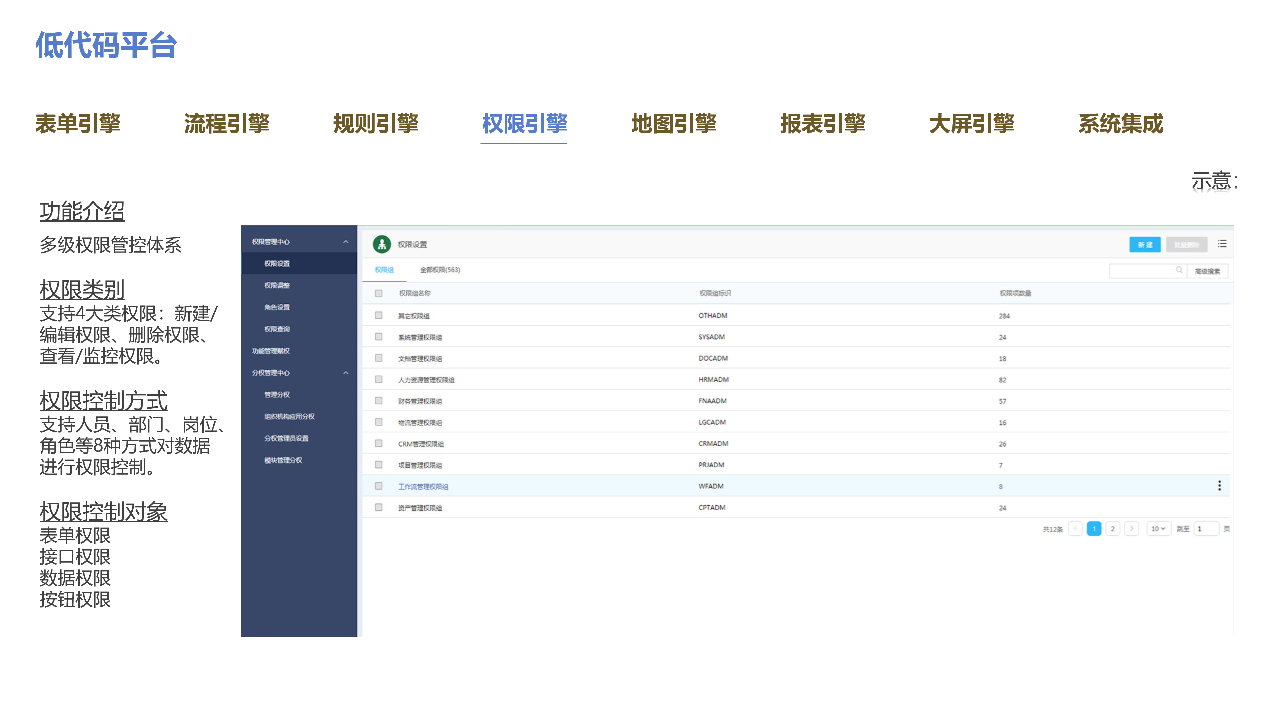1280x720 pixels.
Task: Click the blue 新建 button
Action: [x=1145, y=244]
